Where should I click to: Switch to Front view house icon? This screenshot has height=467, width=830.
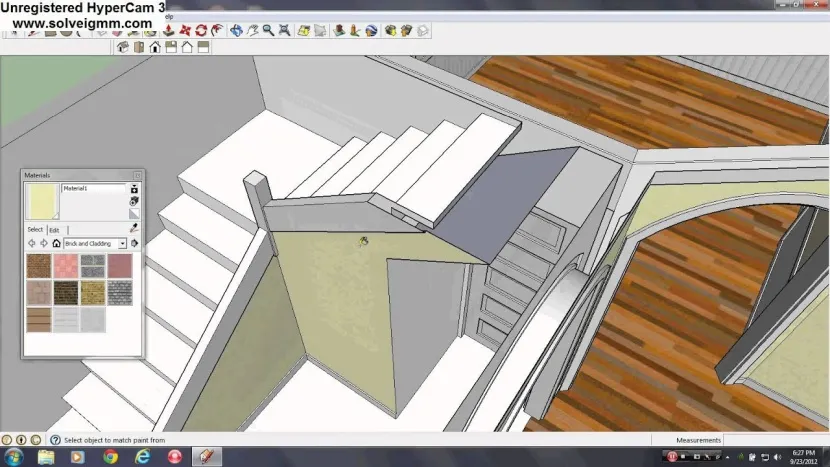pyautogui.click(x=155, y=47)
